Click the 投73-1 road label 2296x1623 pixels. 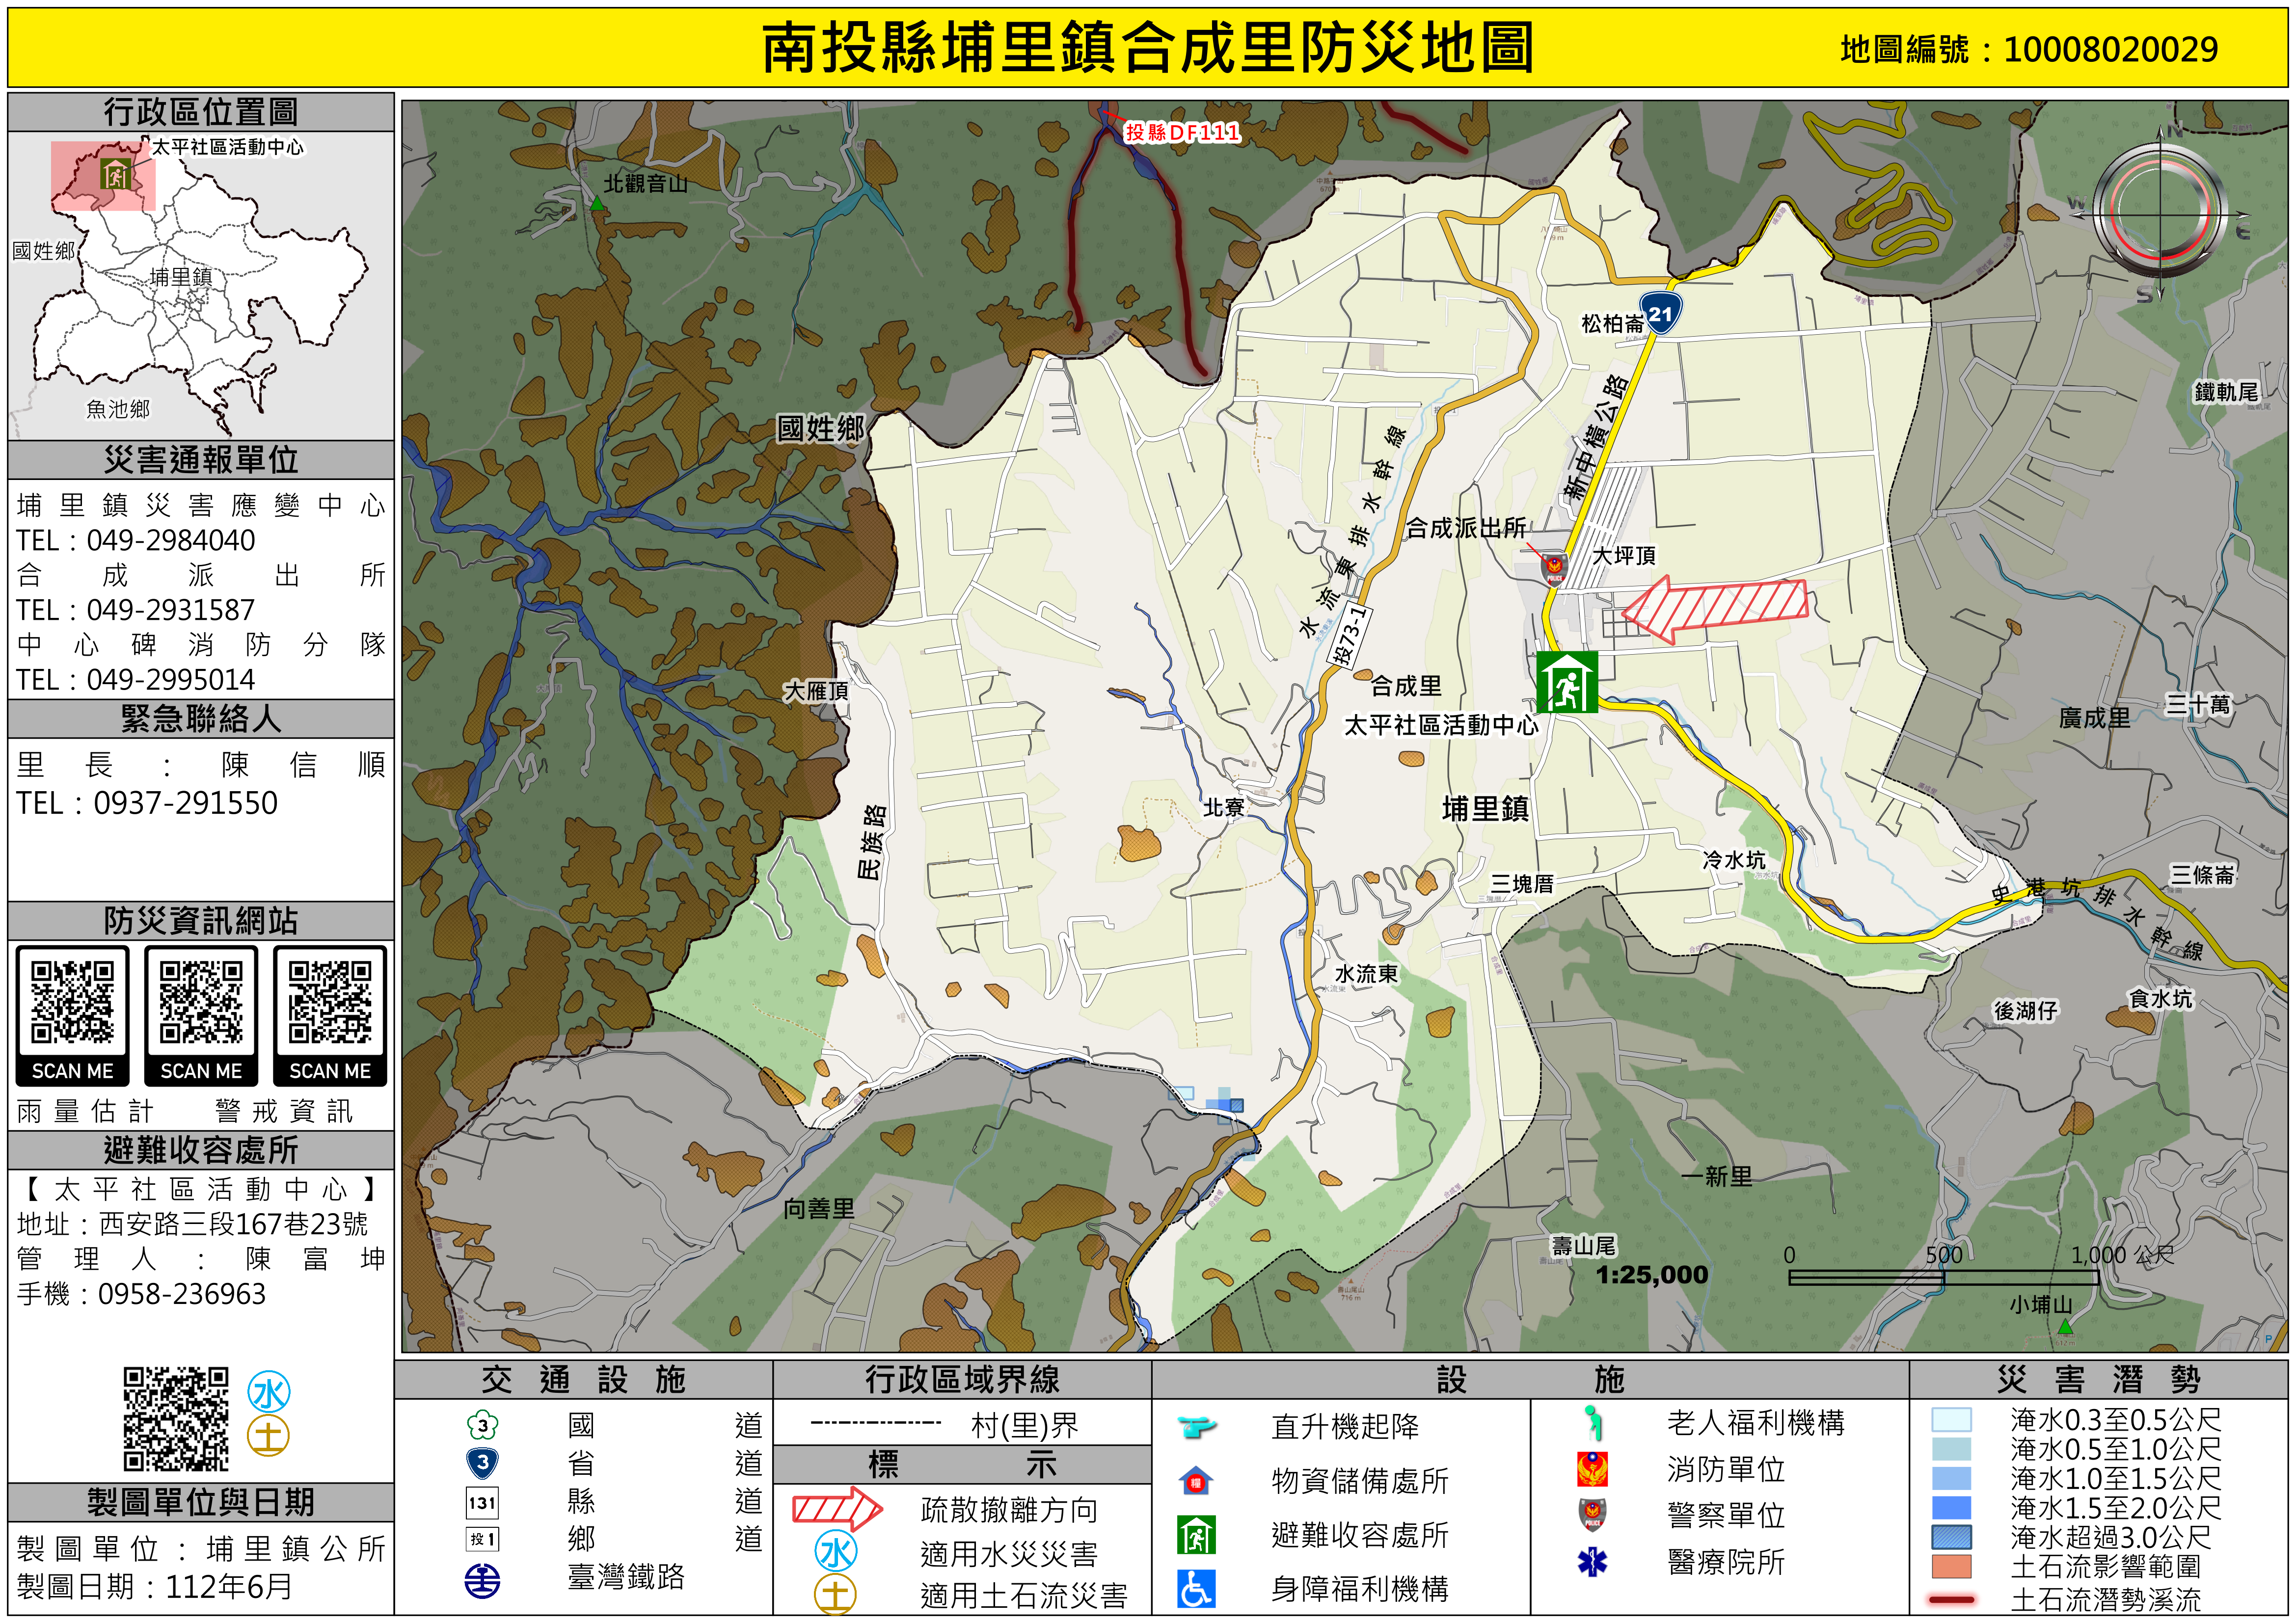pos(1350,636)
